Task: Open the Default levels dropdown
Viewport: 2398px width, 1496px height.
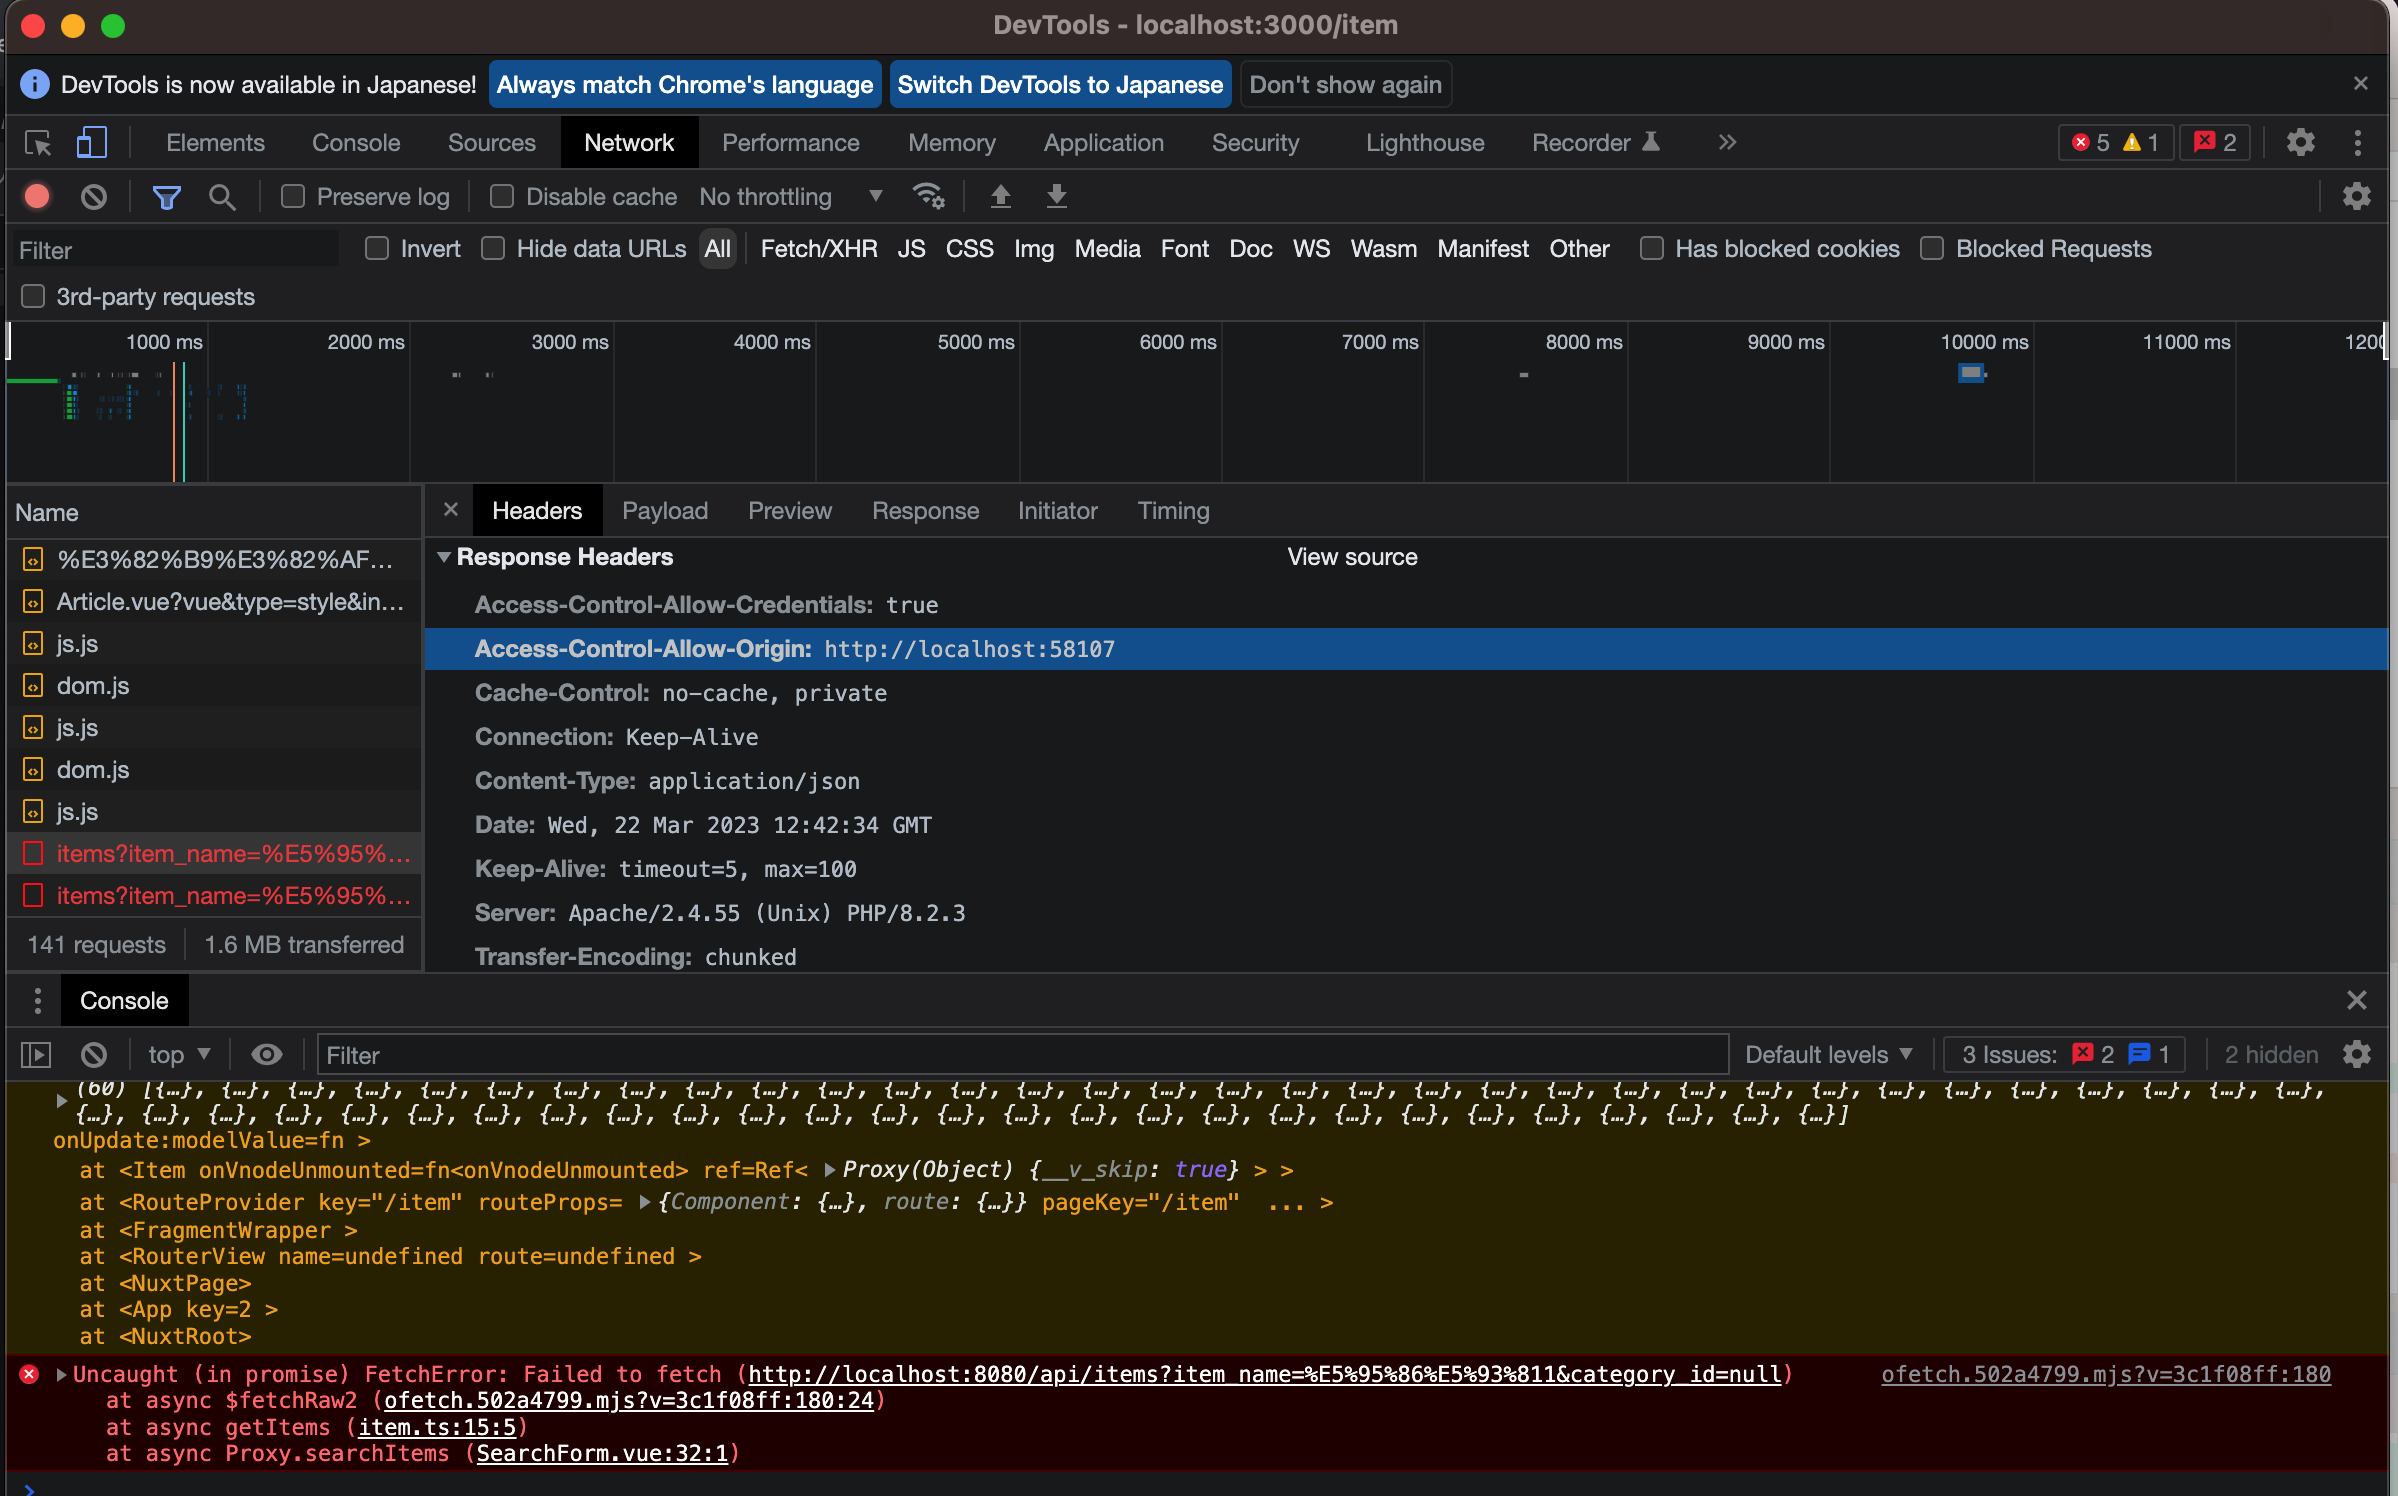Action: coord(1828,1055)
